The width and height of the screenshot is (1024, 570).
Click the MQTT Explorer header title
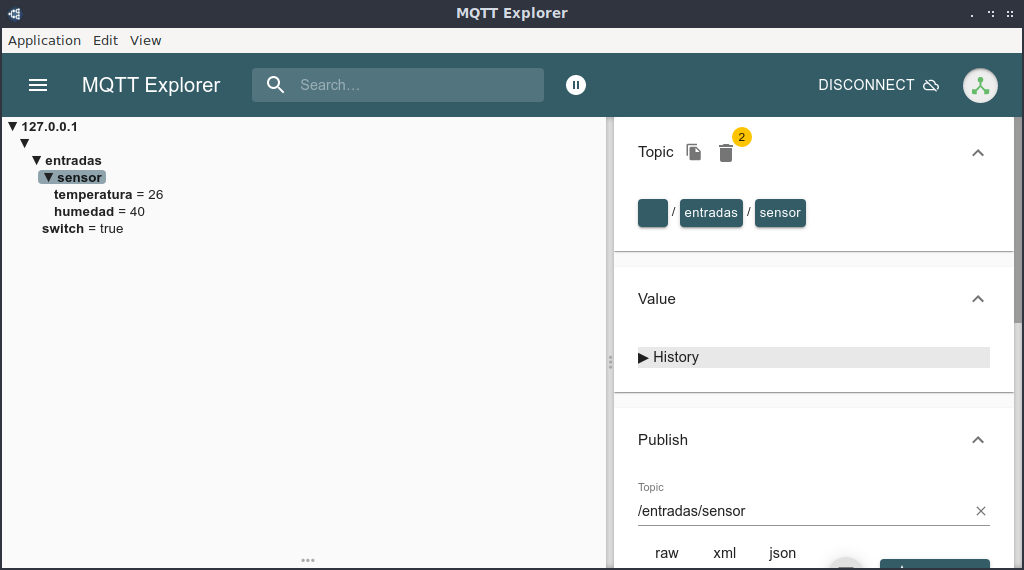151,85
